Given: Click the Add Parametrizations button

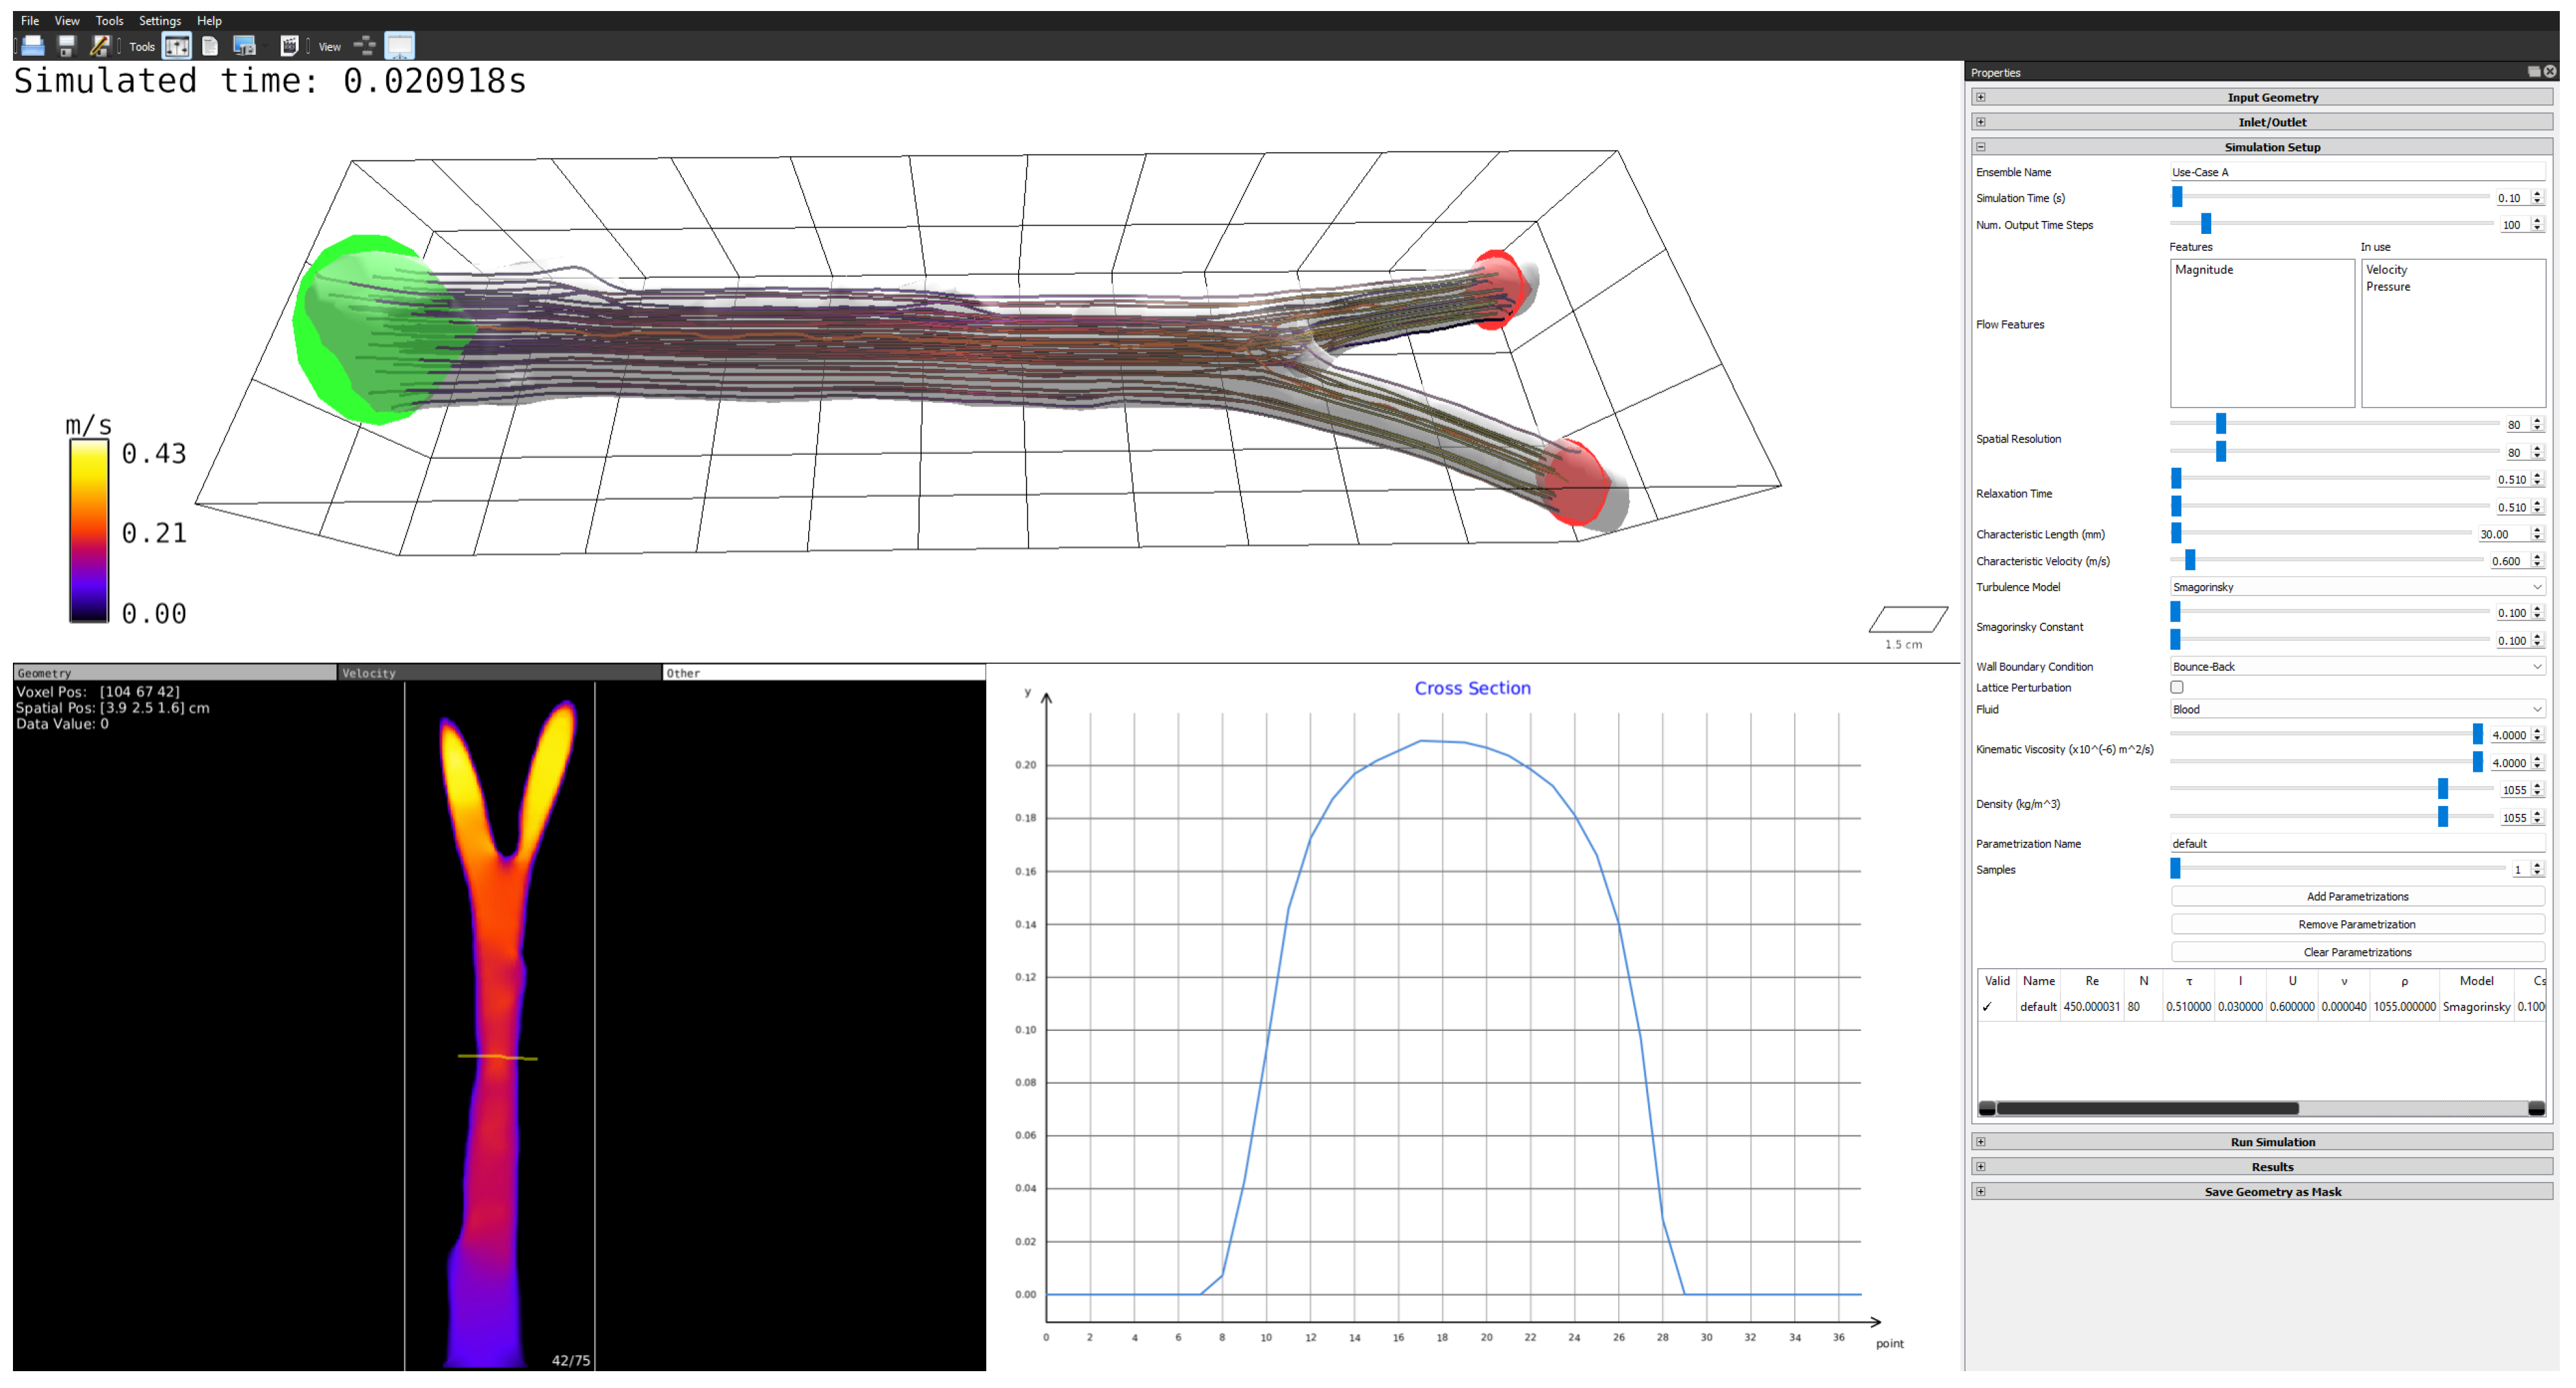Looking at the screenshot, I should tap(2357, 897).
